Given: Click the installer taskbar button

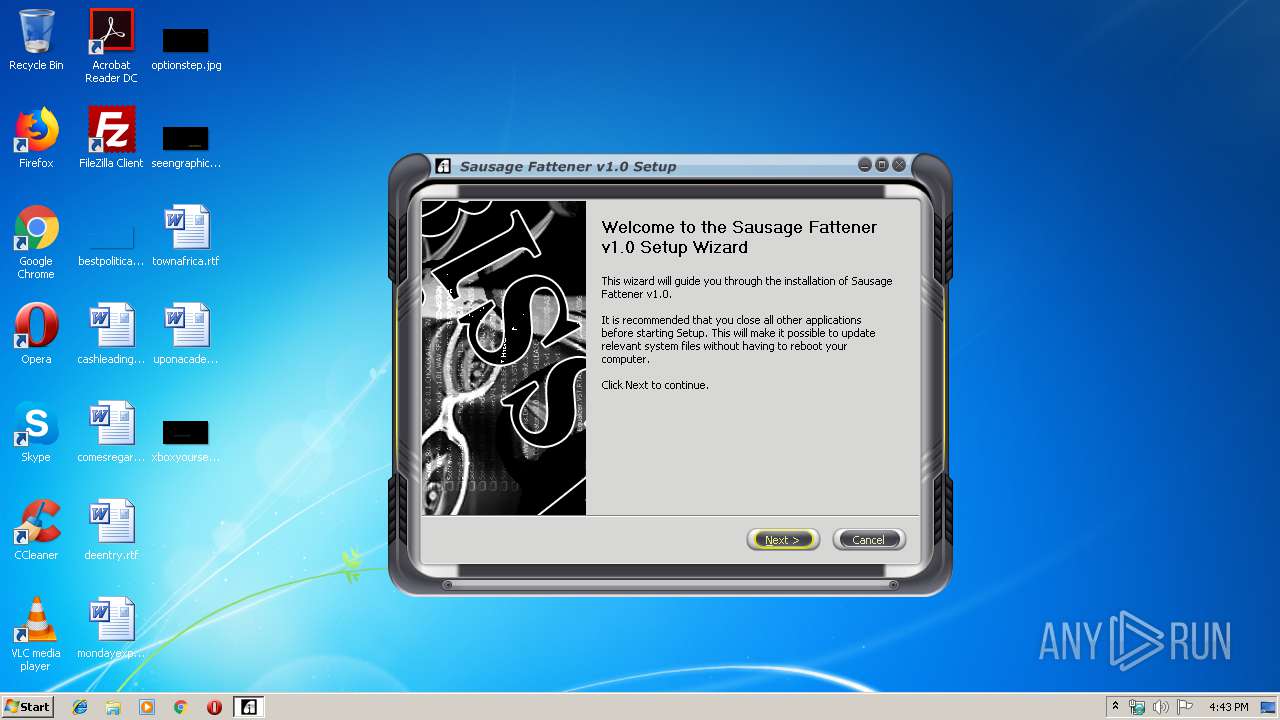Looking at the screenshot, I should tap(248, 707).
